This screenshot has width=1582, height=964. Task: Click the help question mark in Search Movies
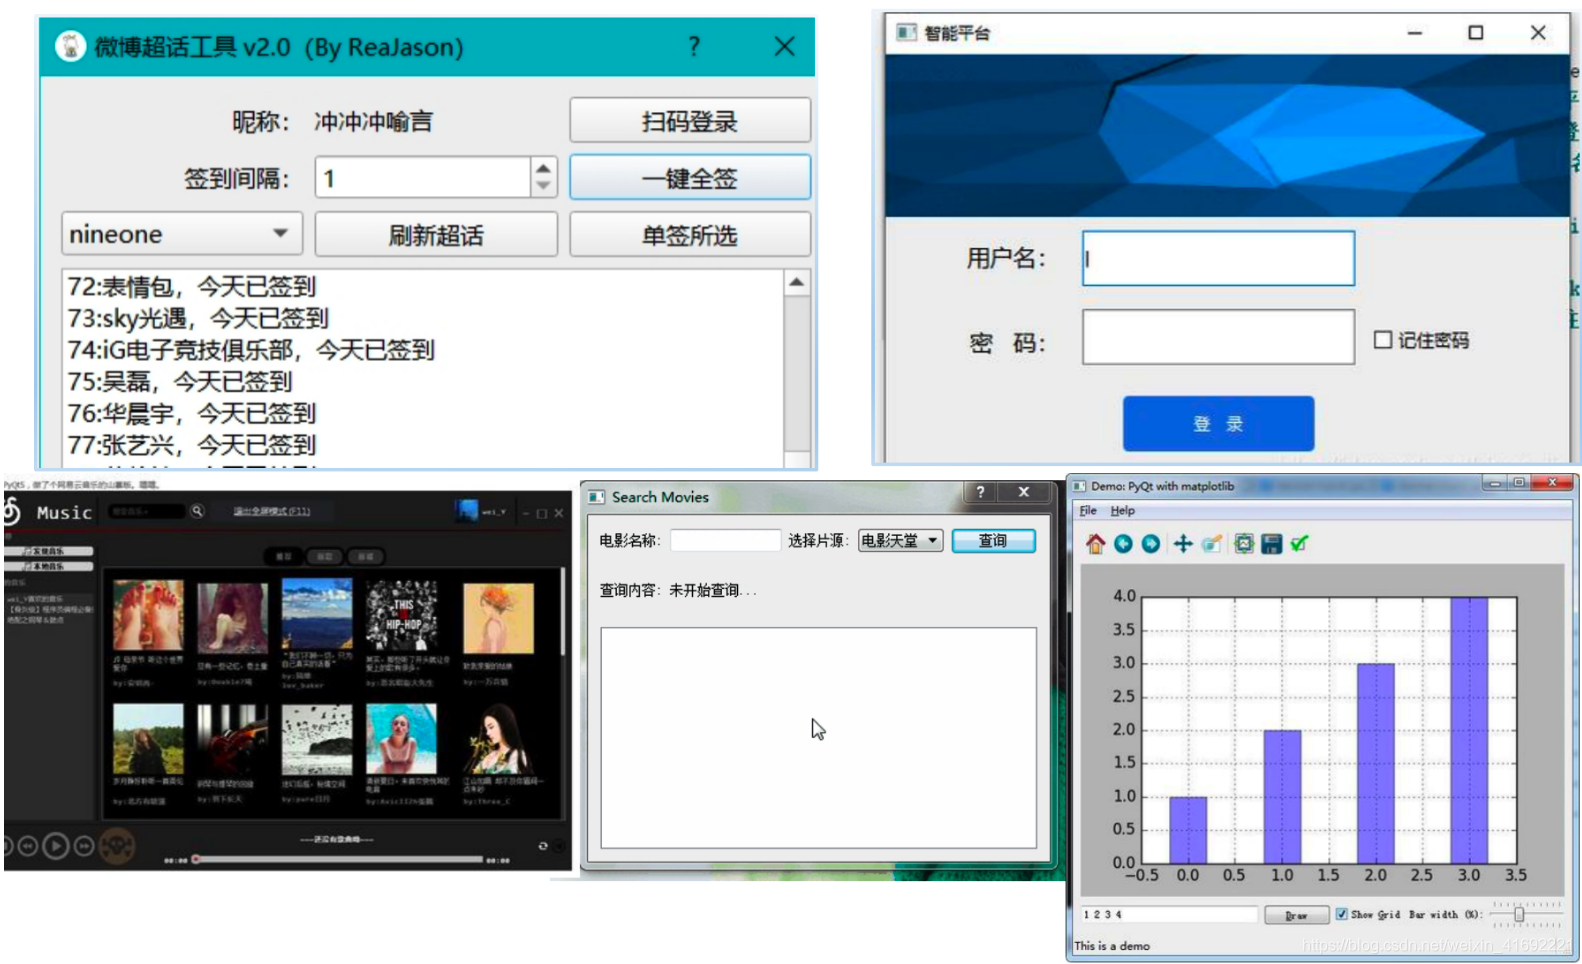click(x=980, y=491)
